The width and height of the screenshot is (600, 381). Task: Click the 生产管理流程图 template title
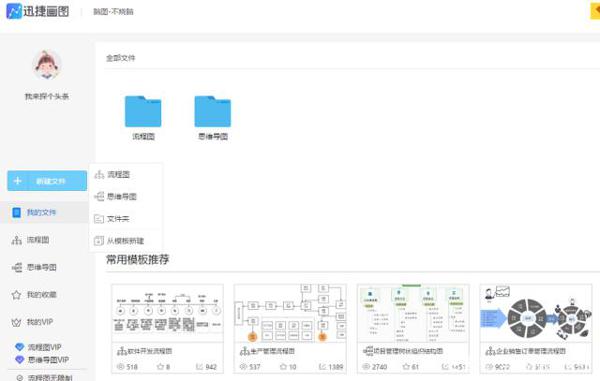click(273, 351)
